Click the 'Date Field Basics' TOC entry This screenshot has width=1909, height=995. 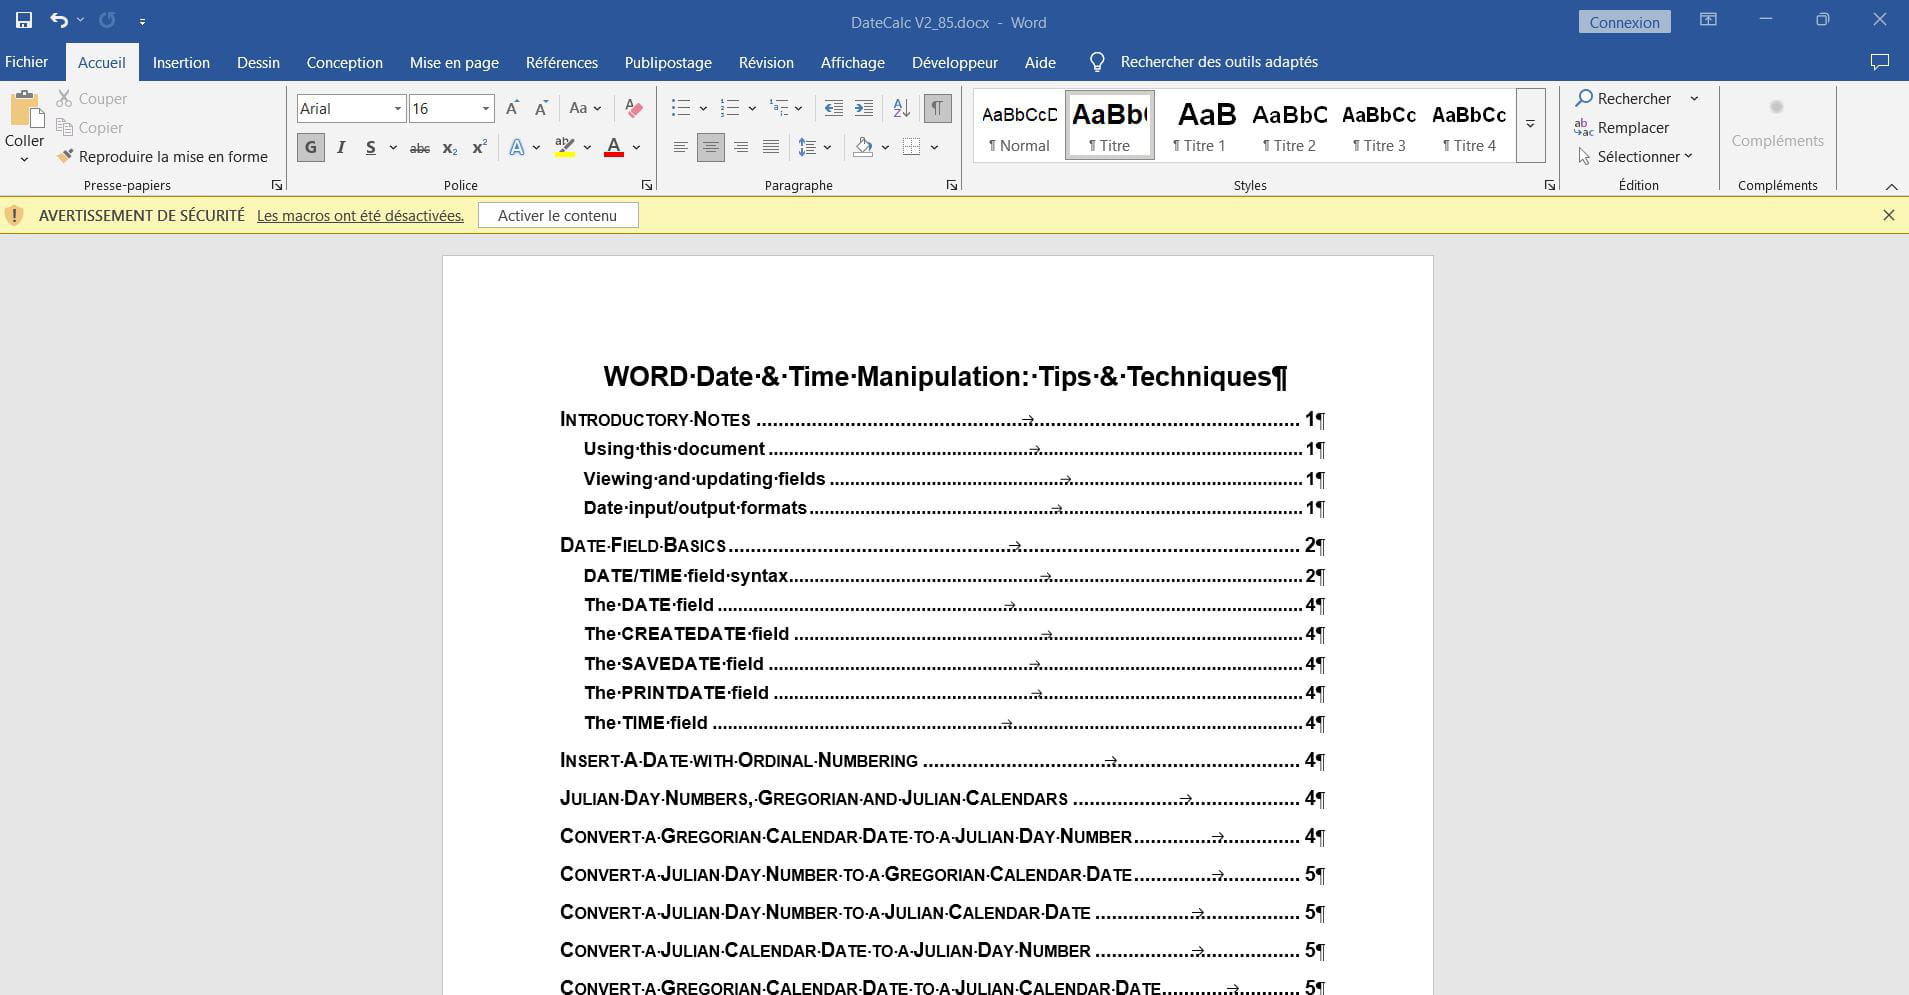click(x=942, y=545)
